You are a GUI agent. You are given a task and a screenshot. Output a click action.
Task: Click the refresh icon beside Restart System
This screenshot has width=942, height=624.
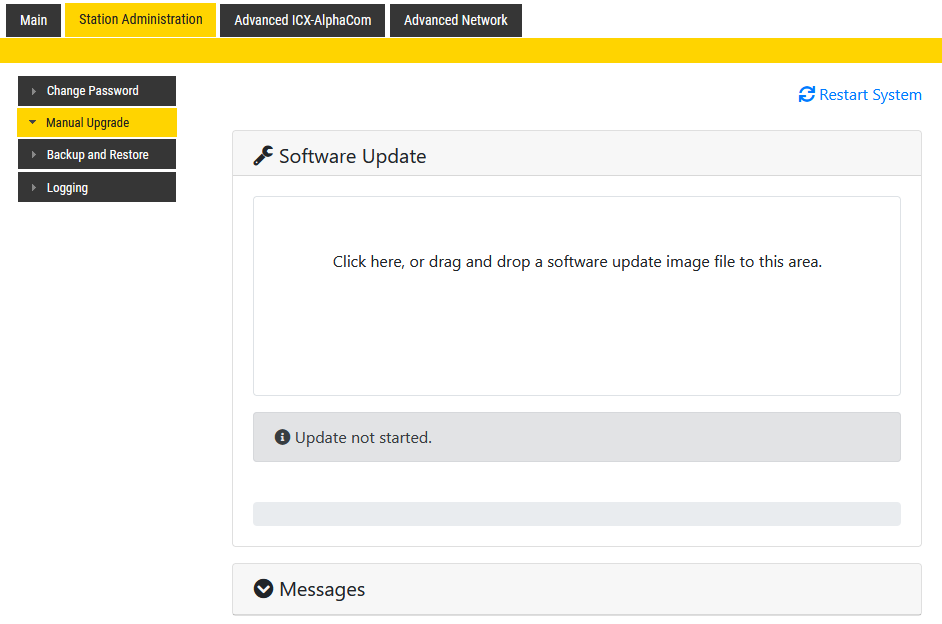pyautogui.click(x=806, y=95)
